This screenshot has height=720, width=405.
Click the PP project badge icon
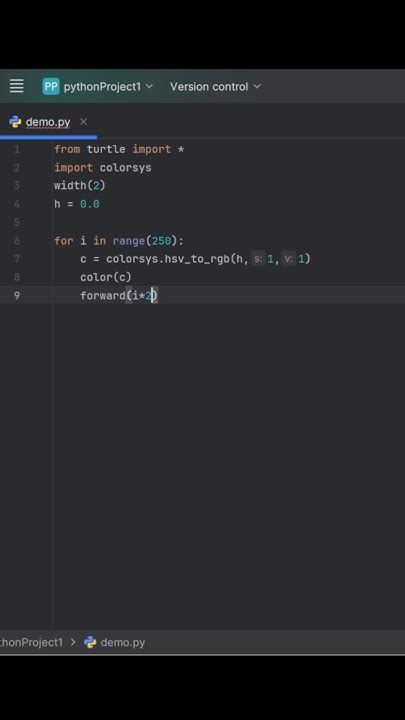click(51, 86)
